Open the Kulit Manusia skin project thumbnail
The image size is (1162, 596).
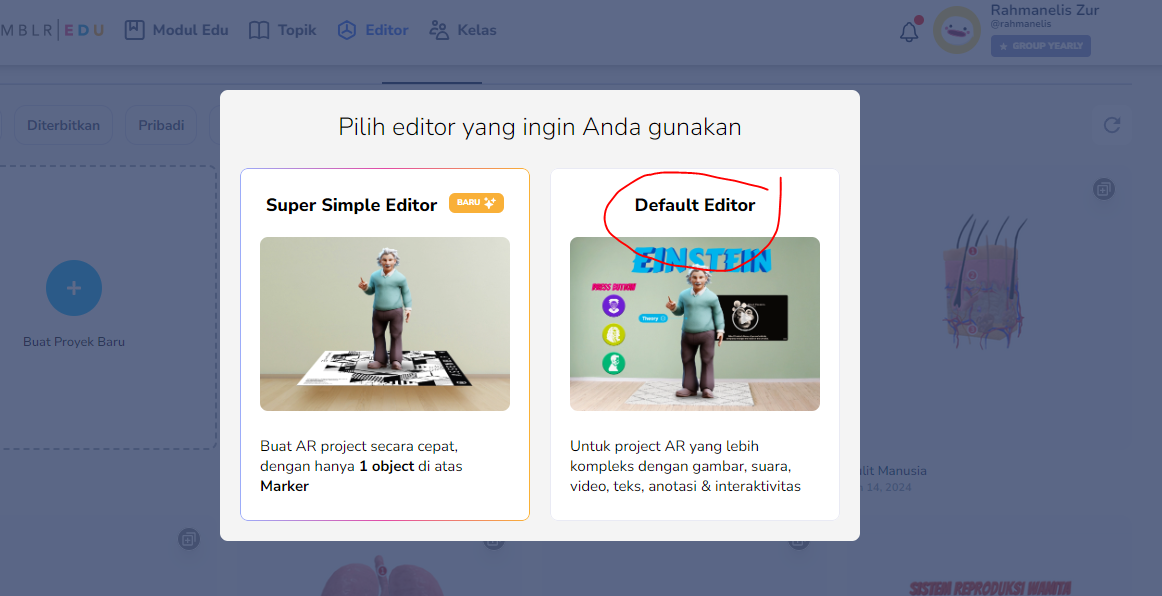[985, 280]
